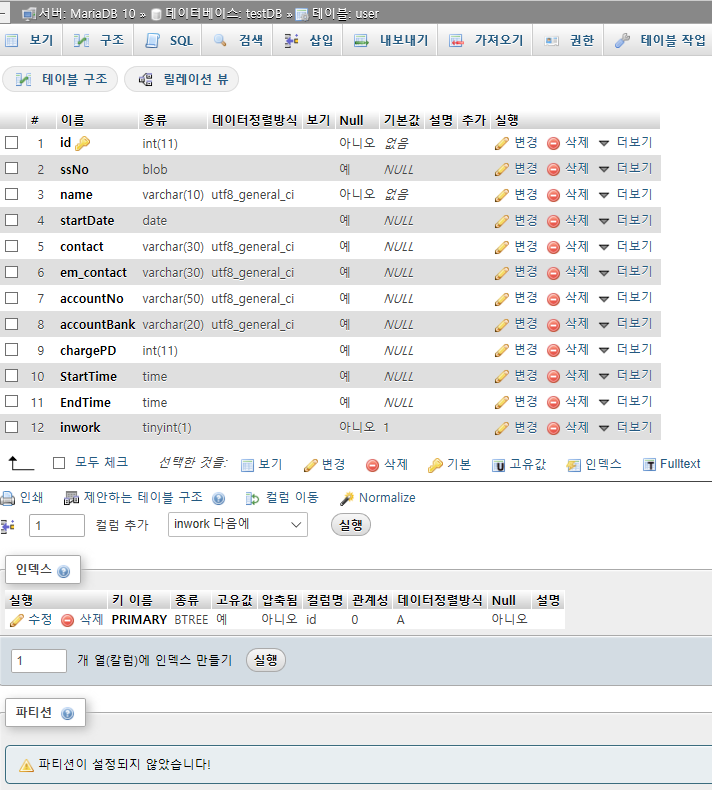Open the 내보내기 export tab
This screenshot has height=790, width=712.
[x=391, y=40]
